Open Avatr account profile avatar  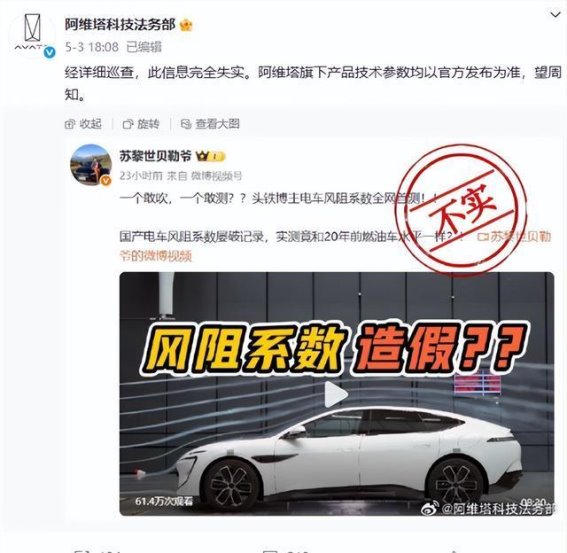click(32, 35)
